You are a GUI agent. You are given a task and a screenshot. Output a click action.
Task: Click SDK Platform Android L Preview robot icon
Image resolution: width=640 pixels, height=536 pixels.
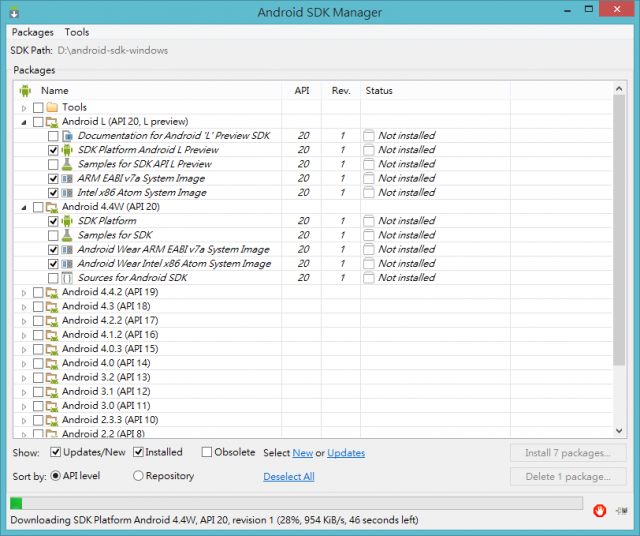tap(67, 150)
